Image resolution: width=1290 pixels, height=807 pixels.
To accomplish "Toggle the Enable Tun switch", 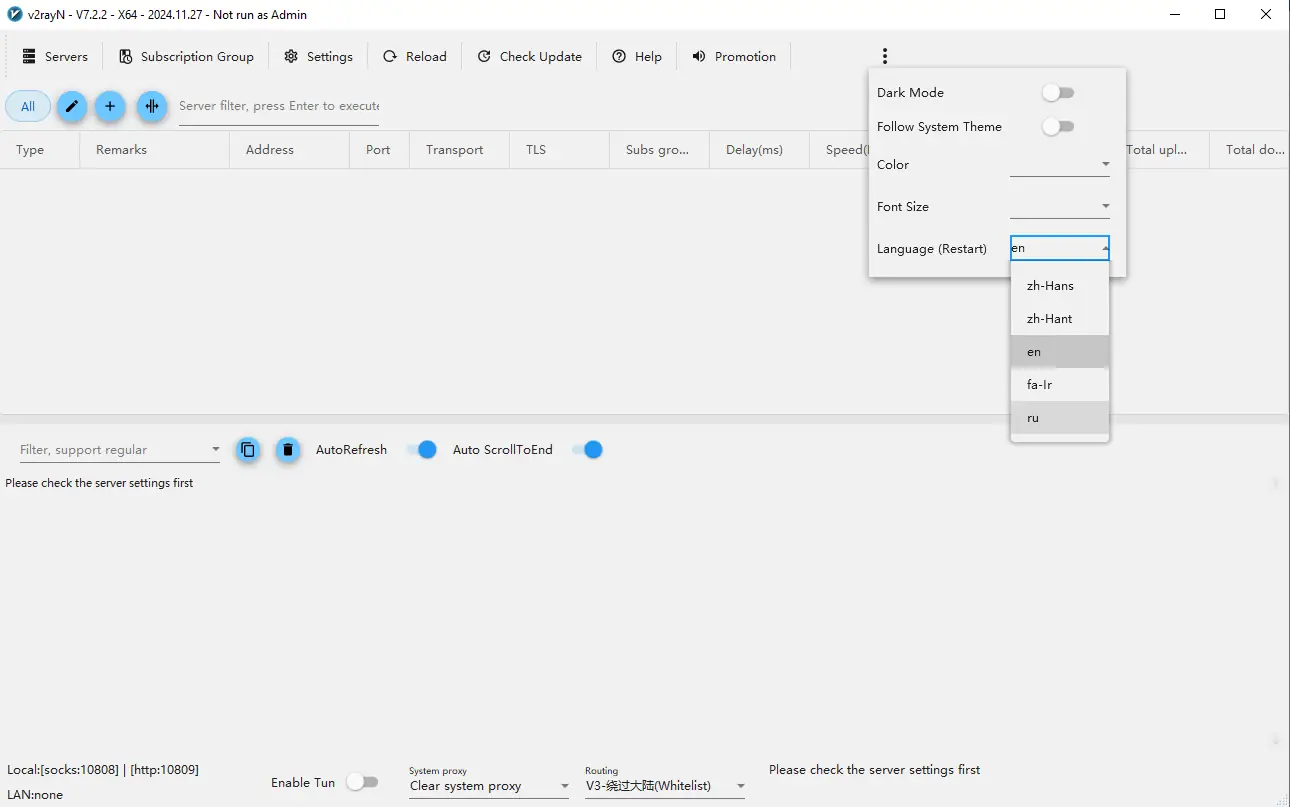I will tap(362, 782).
